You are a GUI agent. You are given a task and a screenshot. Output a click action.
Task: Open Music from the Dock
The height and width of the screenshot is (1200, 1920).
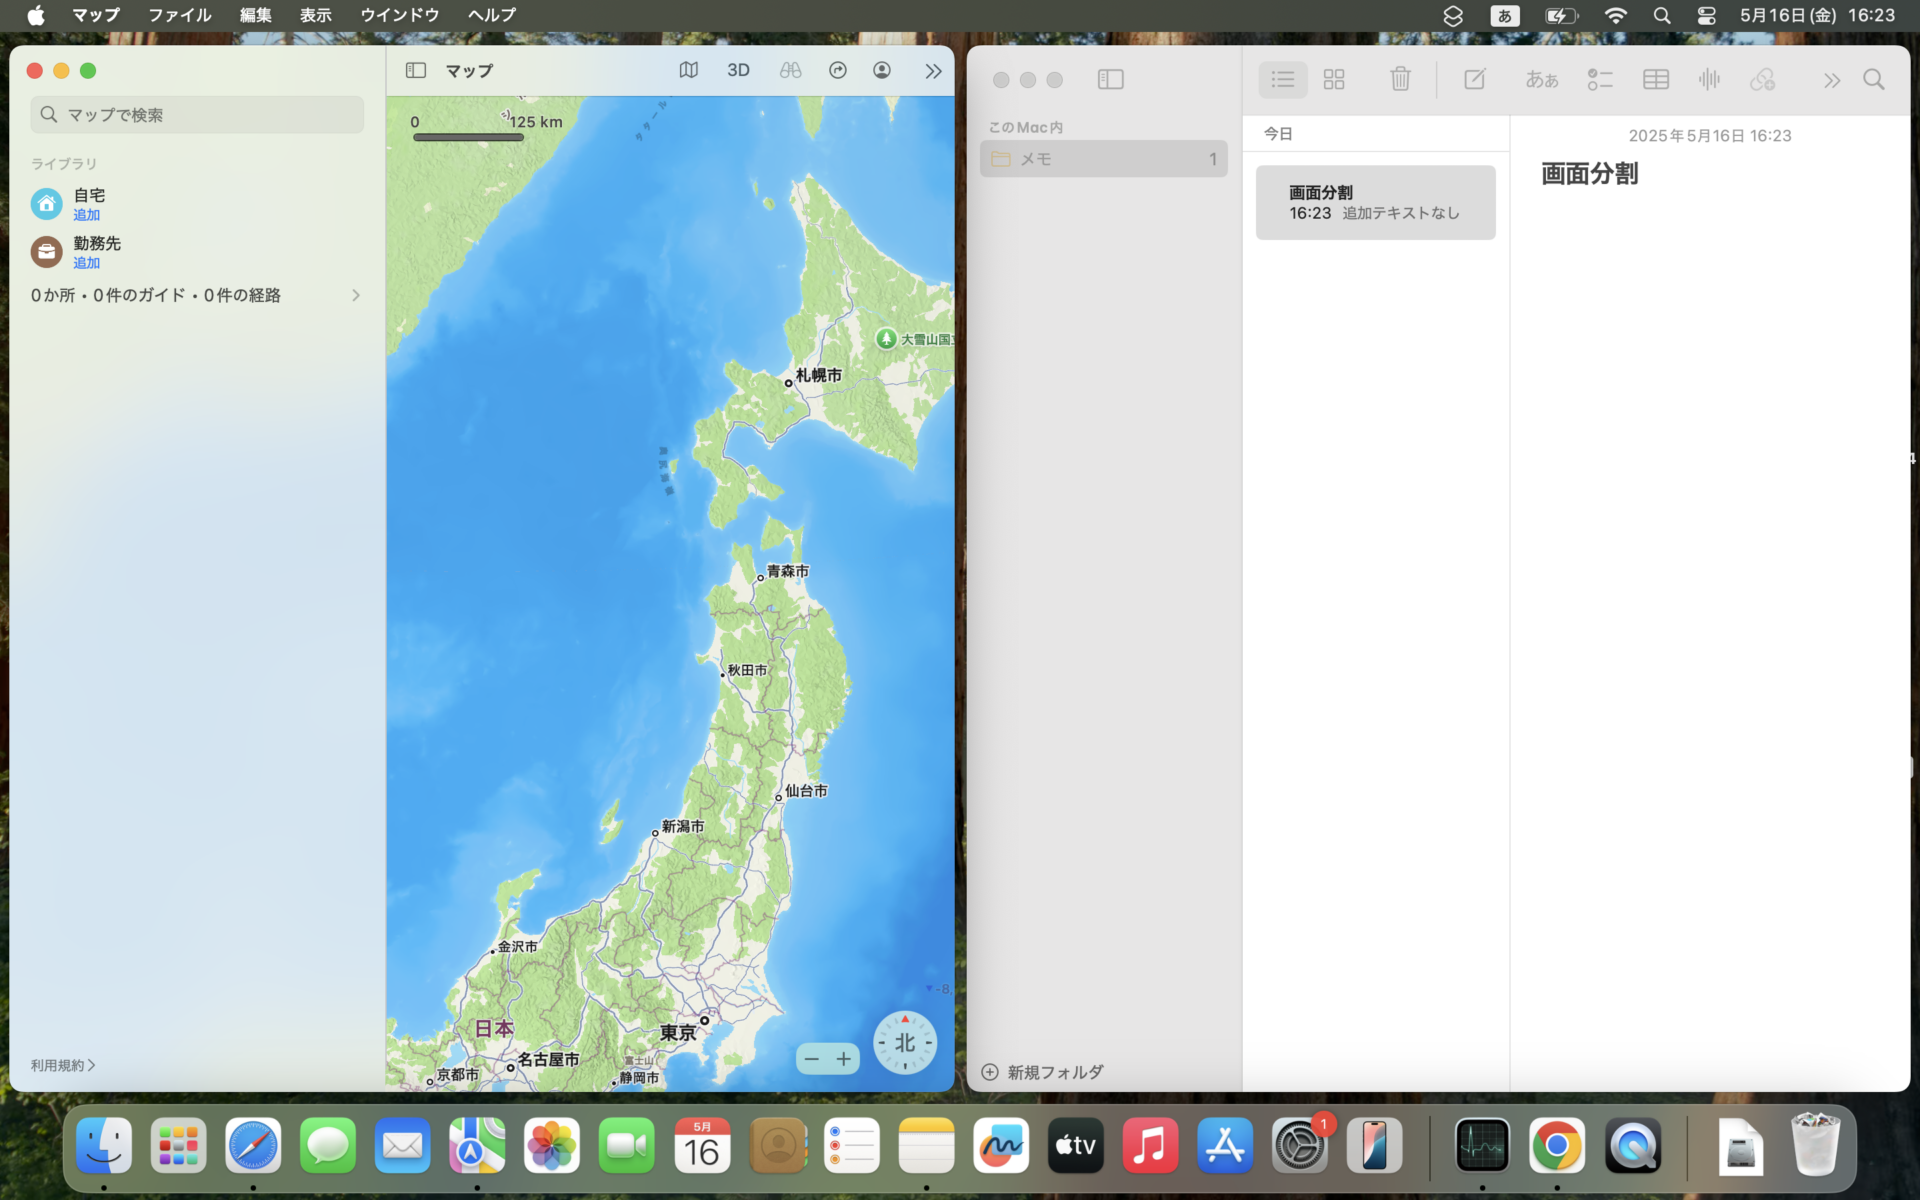[1150, 1145]
